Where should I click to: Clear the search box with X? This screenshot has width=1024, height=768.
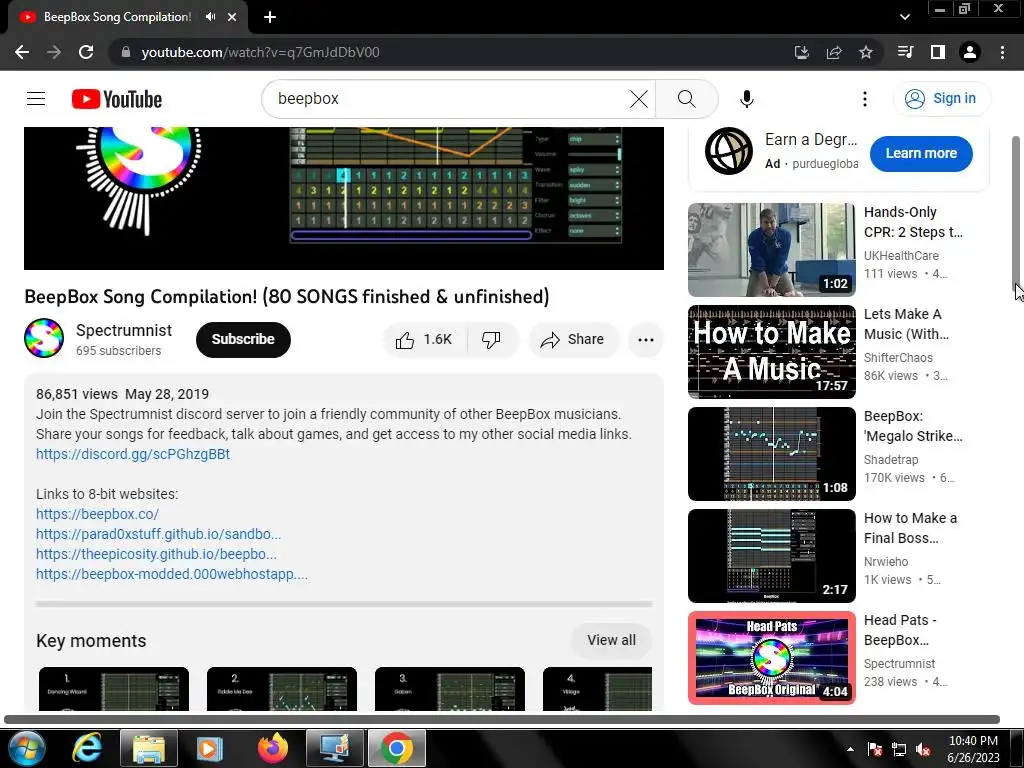pos(639,99)
